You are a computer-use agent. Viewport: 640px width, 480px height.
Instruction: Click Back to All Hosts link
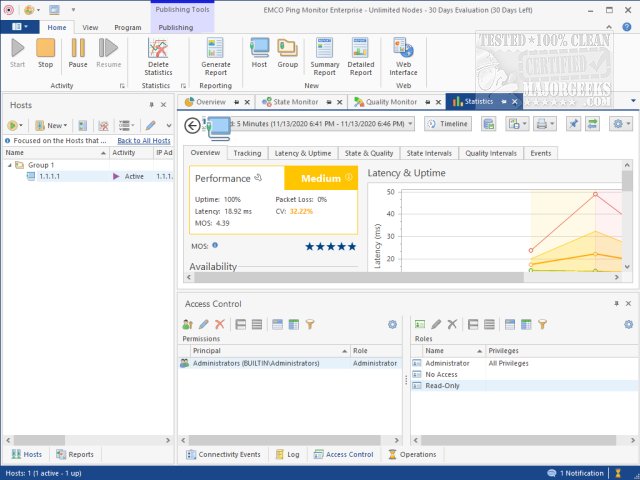coord(144,141)
